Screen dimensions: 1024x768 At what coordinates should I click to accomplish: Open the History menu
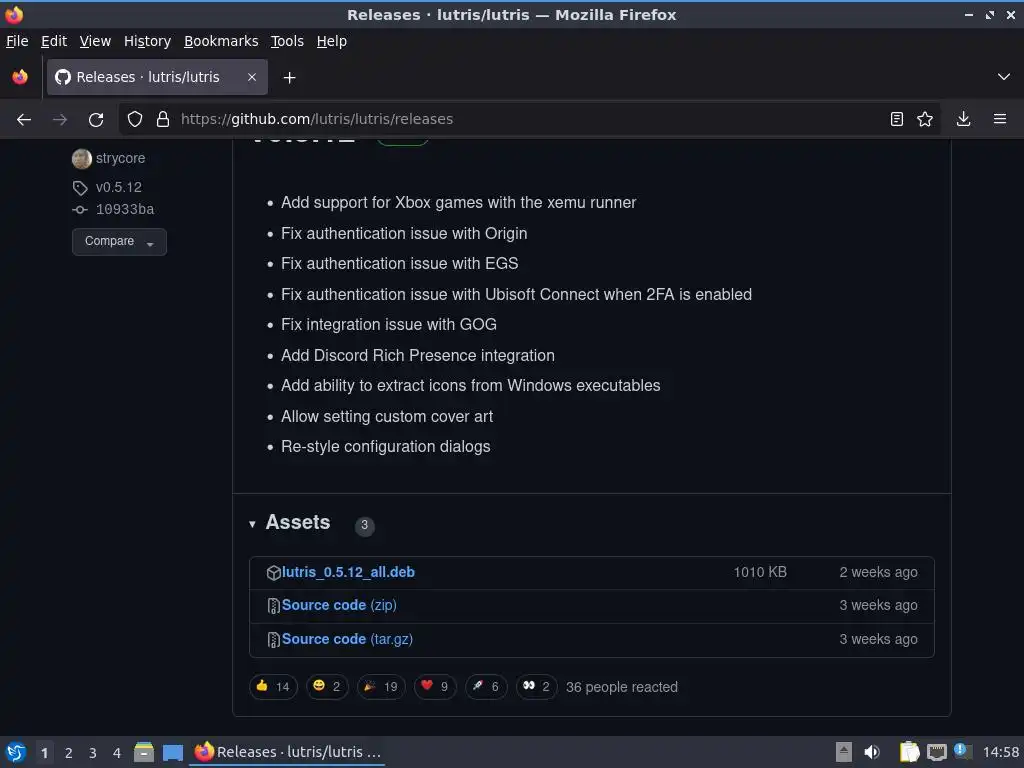(x=147, y=41)
